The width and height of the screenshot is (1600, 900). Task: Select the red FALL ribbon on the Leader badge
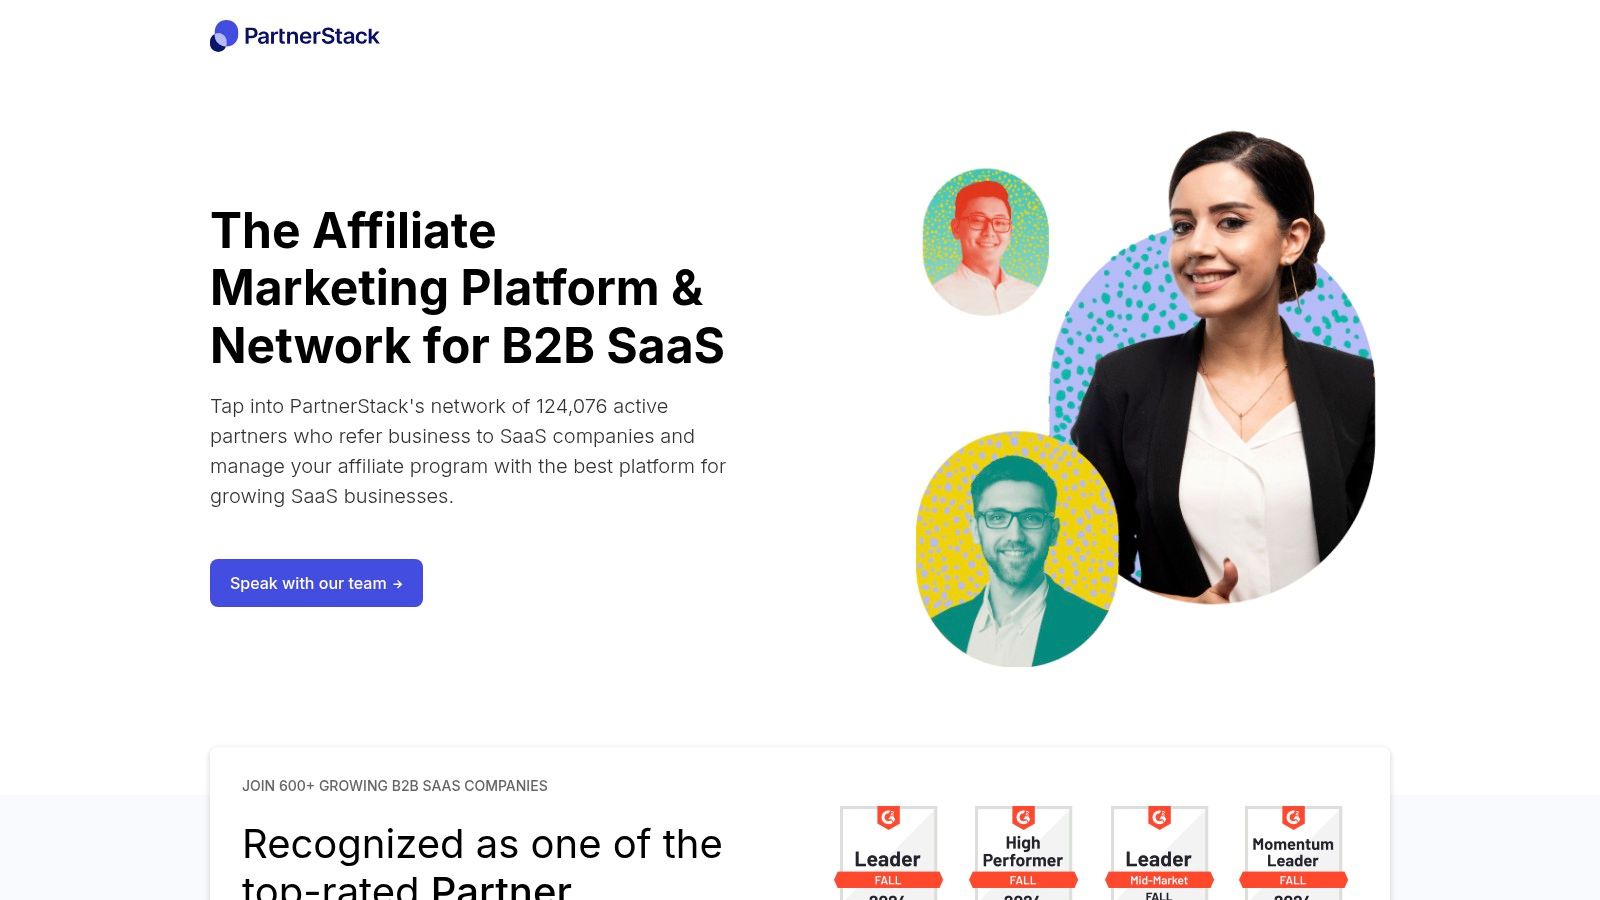pyautogui.click(x=888, y=880)
